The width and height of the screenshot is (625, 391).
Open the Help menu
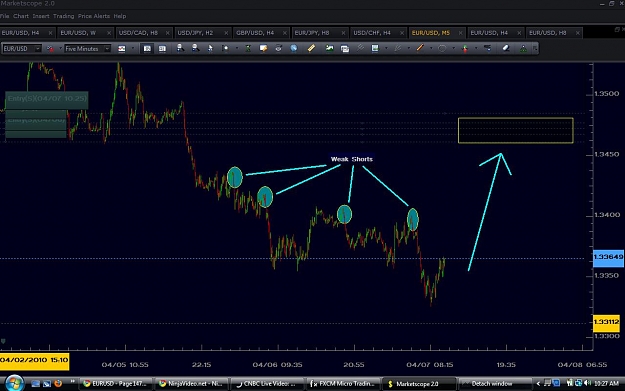pyautogui.click(x=120, y=16)
